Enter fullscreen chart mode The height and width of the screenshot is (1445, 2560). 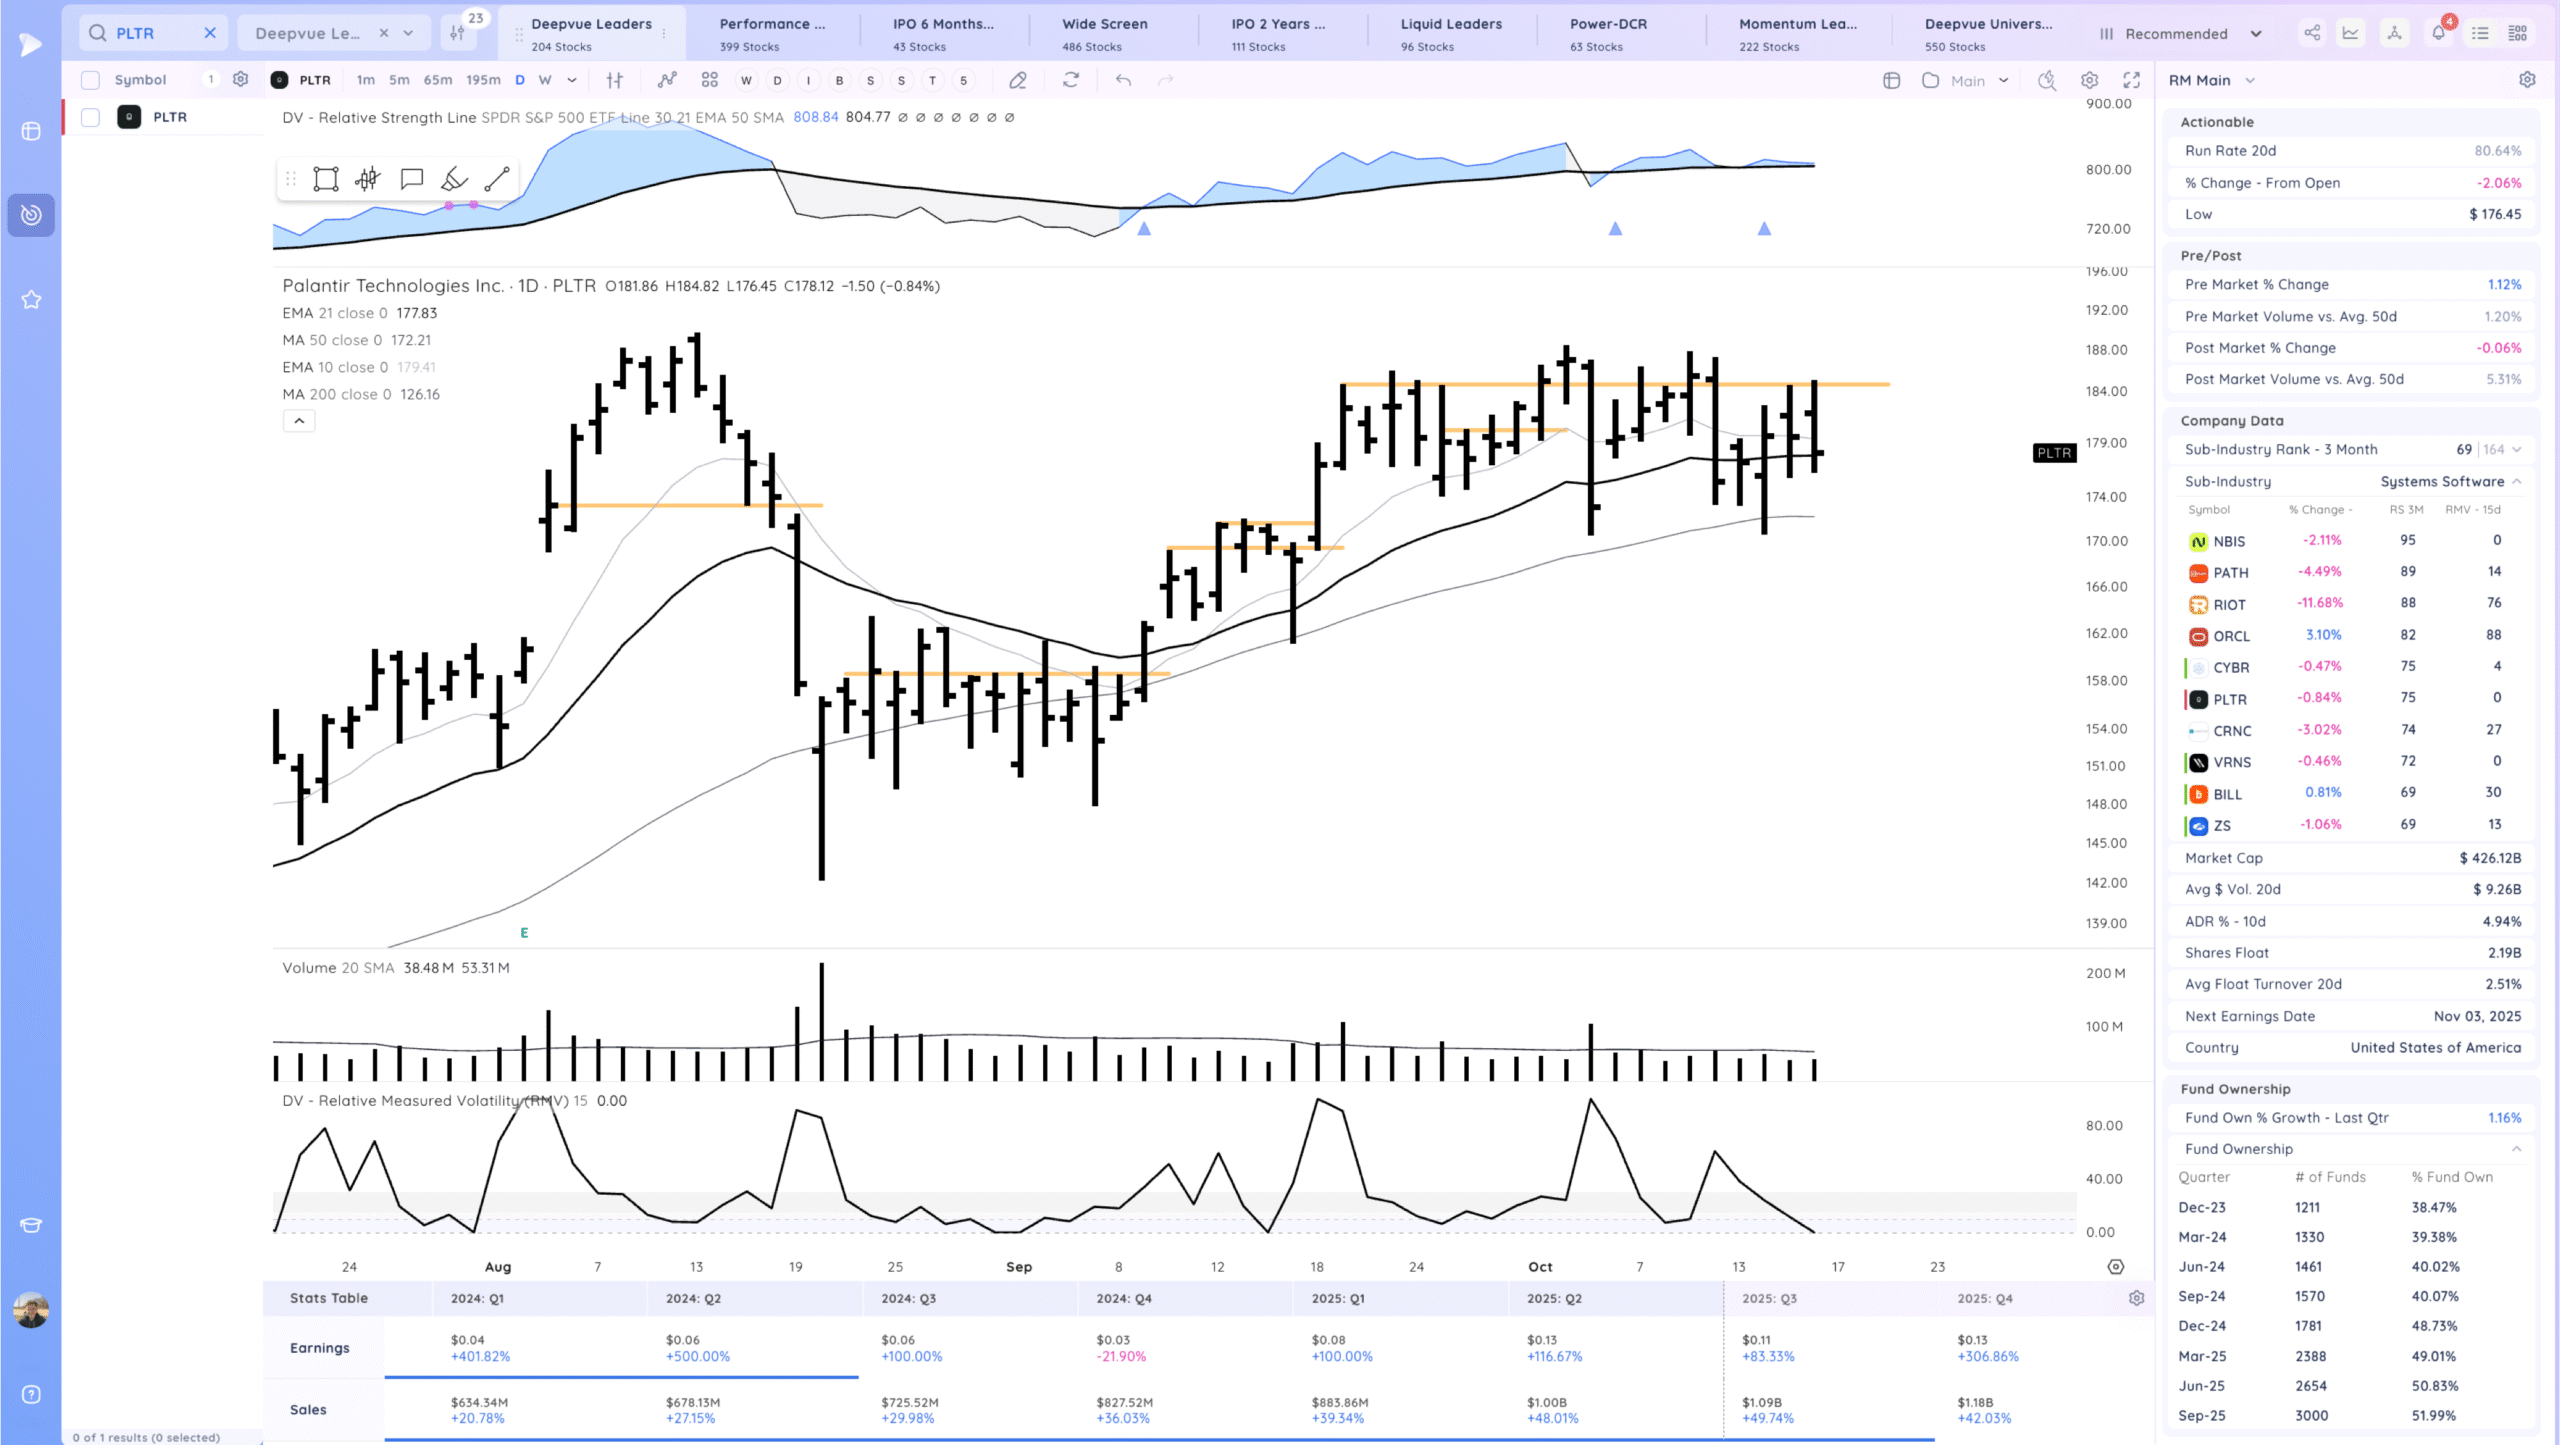point(2131,80)
